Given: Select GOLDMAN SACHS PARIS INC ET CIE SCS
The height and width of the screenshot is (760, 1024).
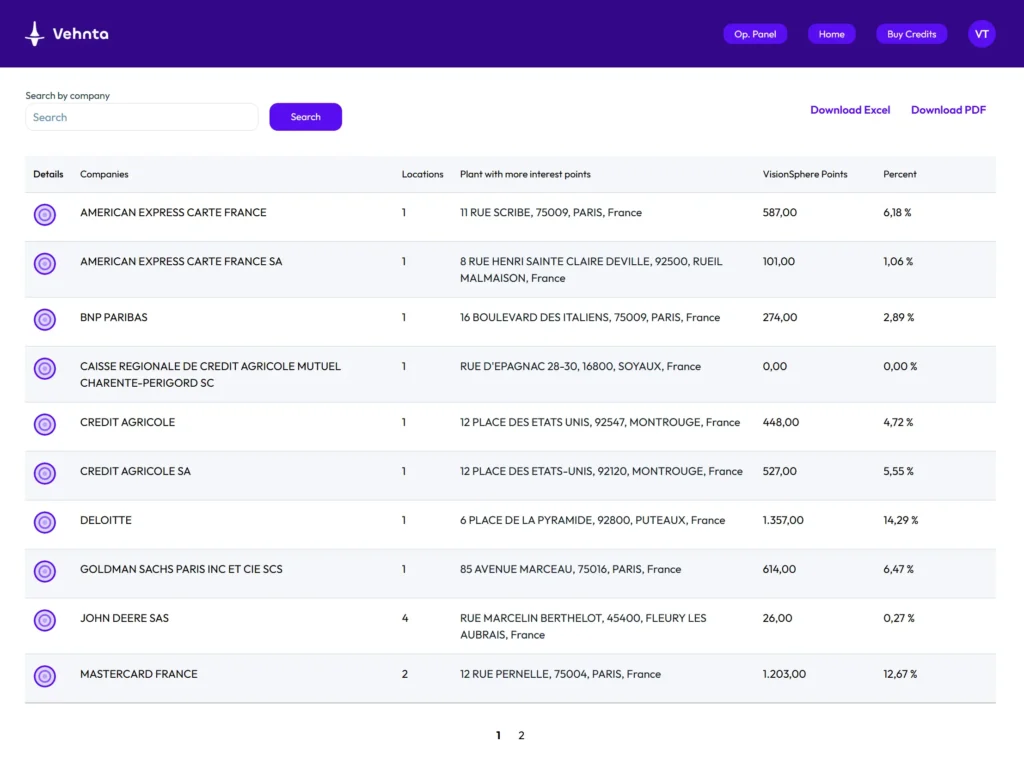Looking at the screenshot, I should (181, 569).
